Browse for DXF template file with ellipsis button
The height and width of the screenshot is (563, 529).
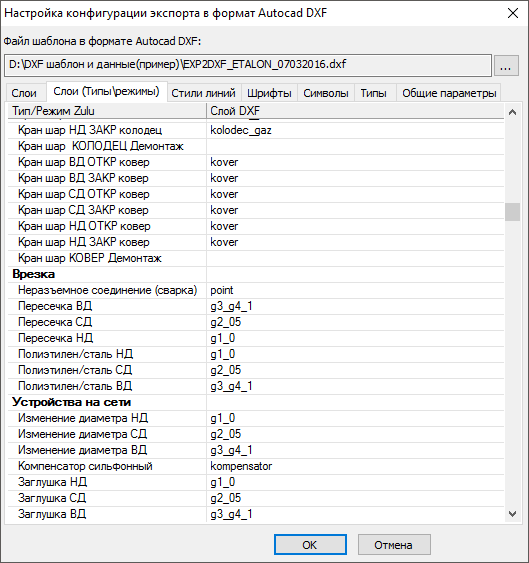click(x=506, y=65)
